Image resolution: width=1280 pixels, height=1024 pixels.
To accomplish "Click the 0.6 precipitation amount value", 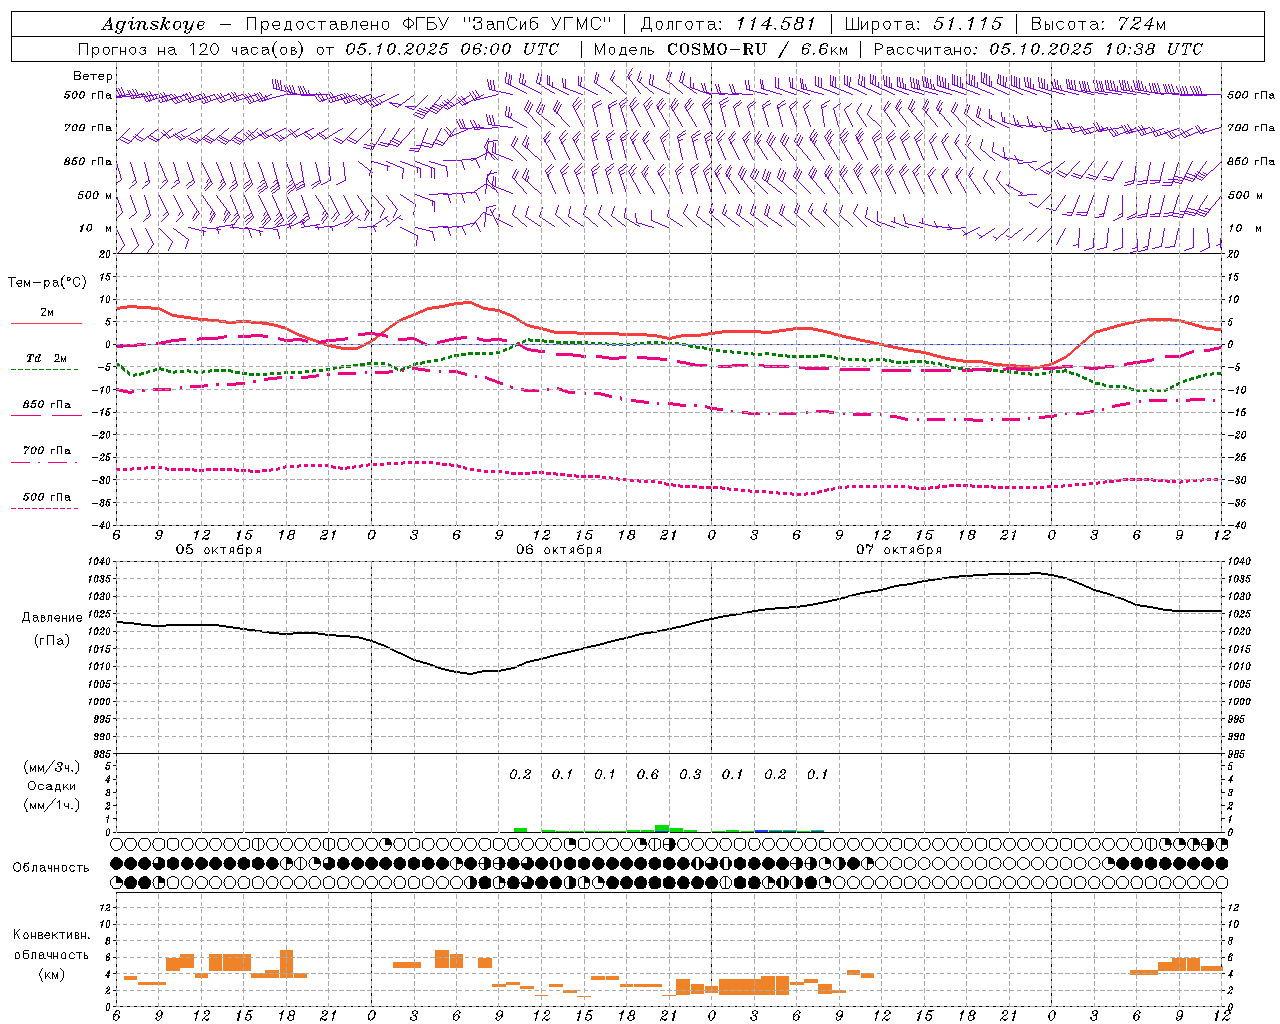I will pos(648,774).
